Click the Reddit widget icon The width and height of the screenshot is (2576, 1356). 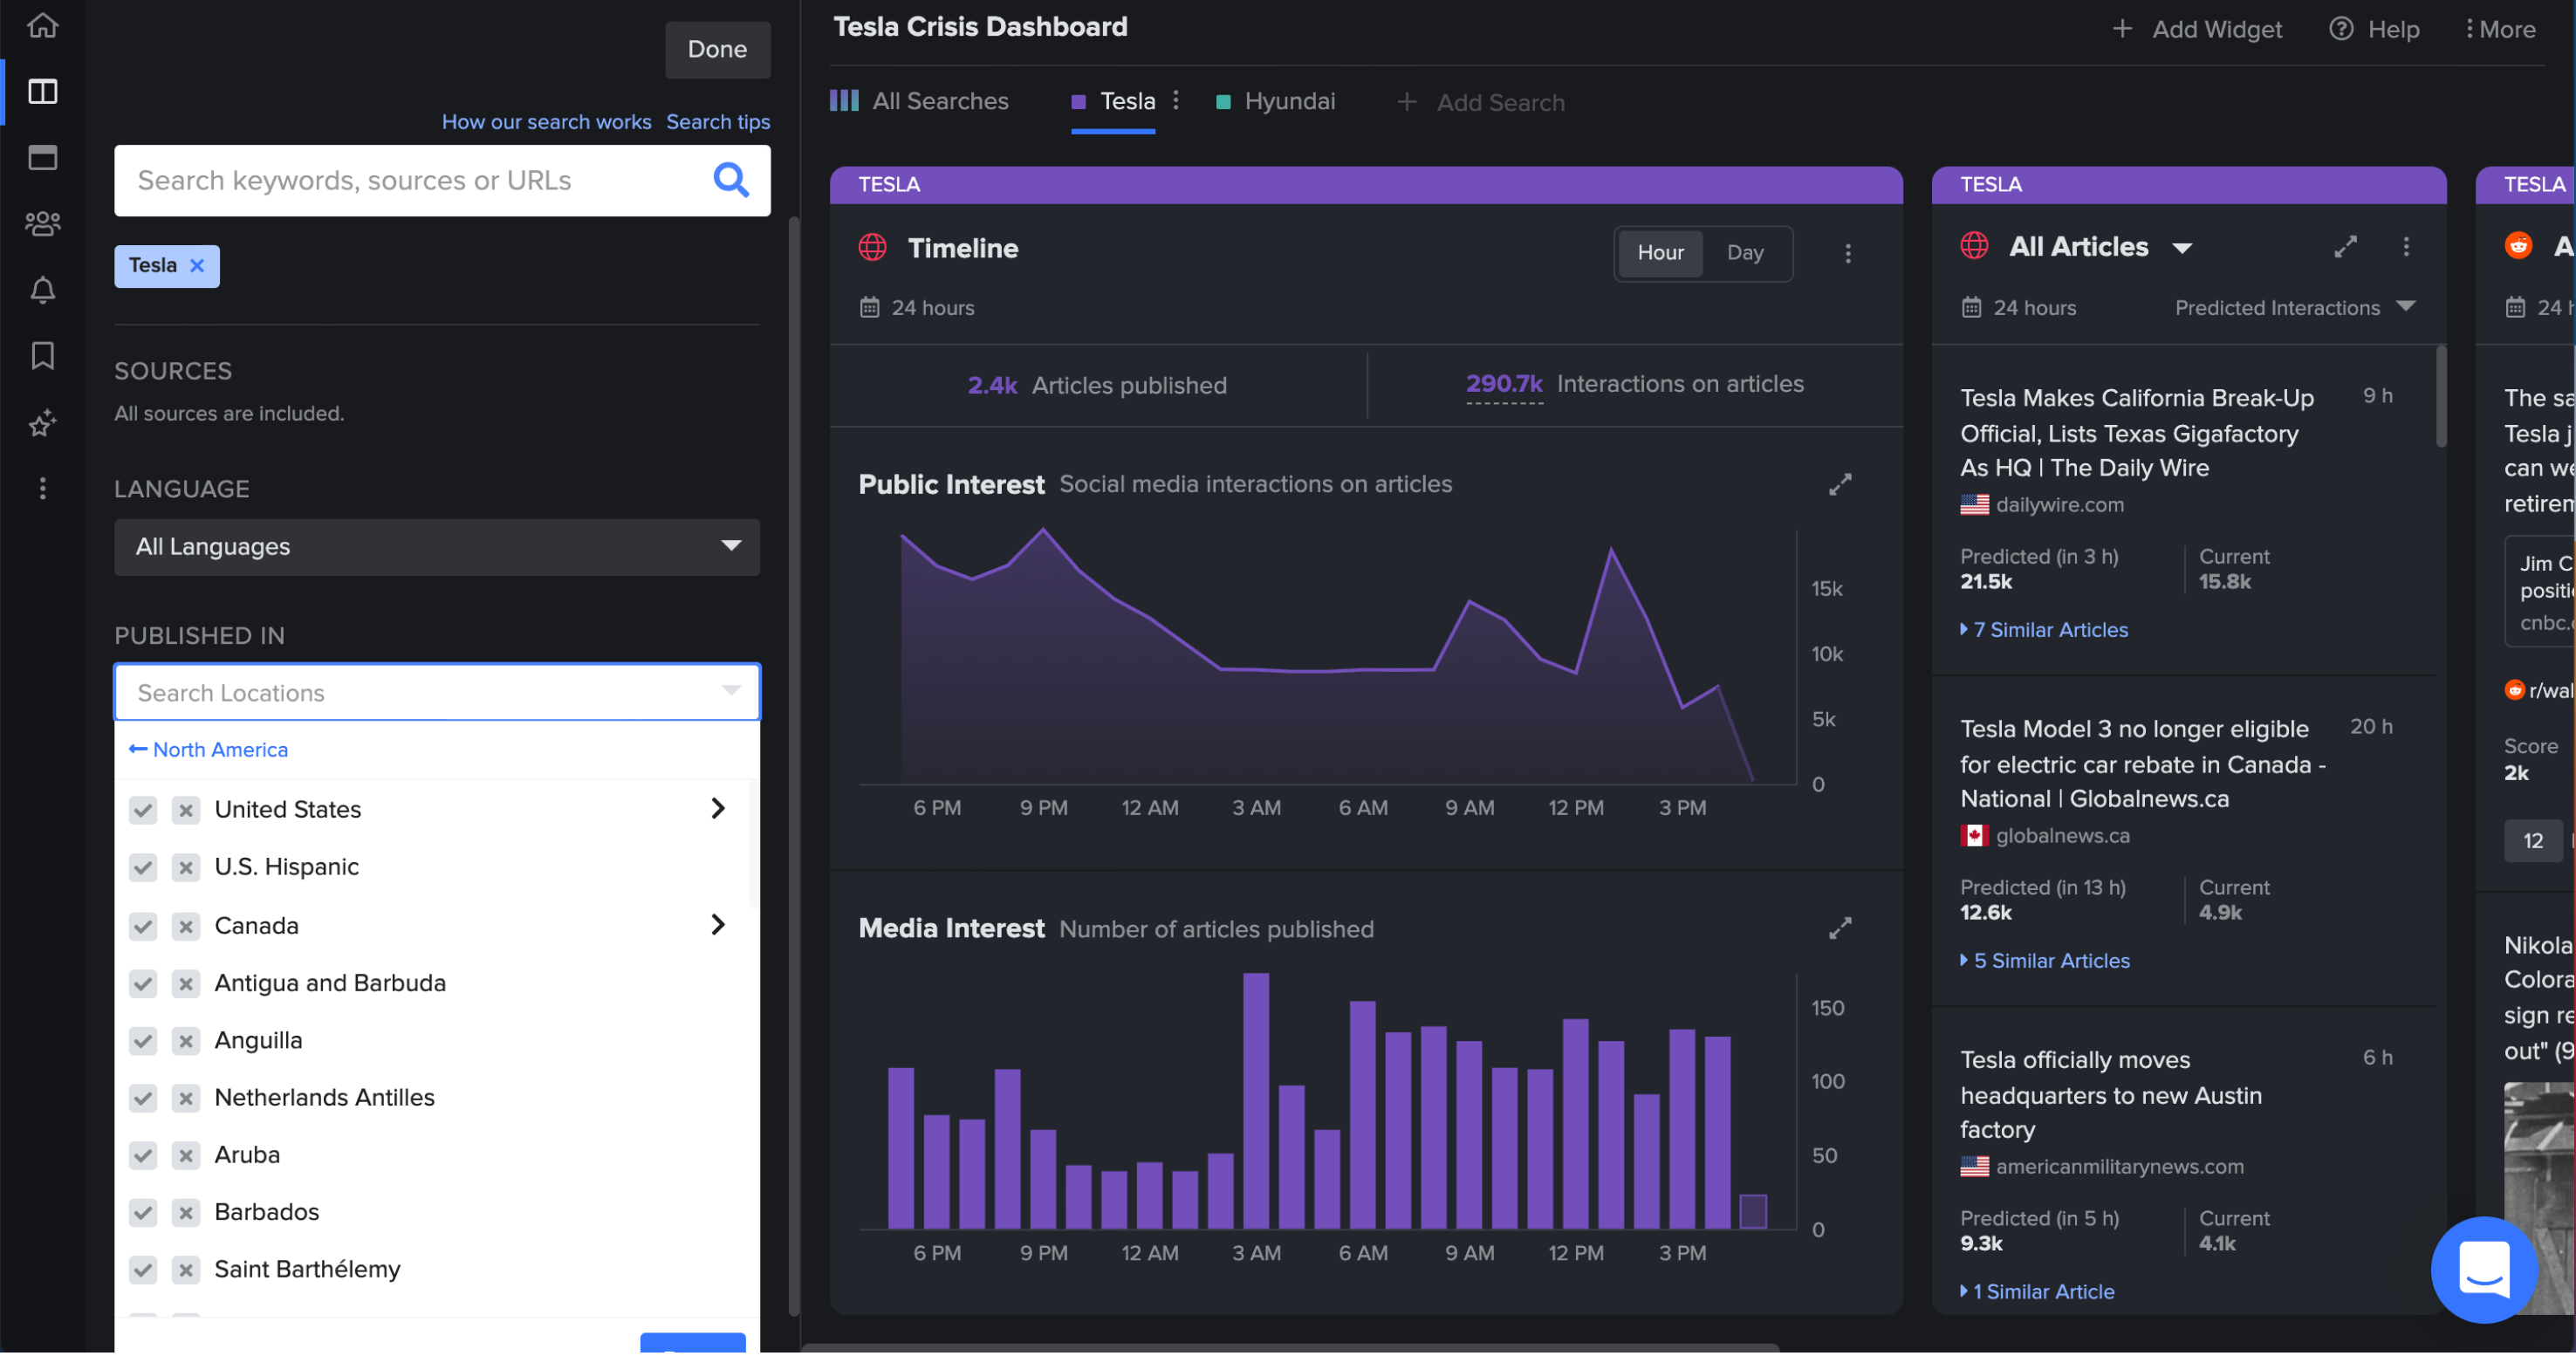[2518, 246]
